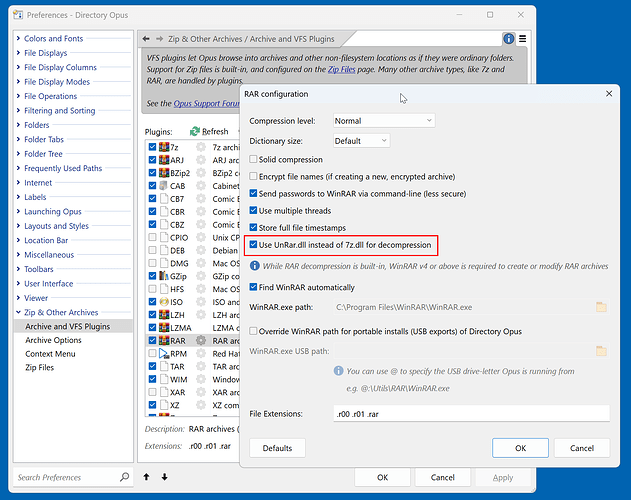Disable the TAR plugin checkbox
Screen dimensions: 631x500
click(152, 366)
